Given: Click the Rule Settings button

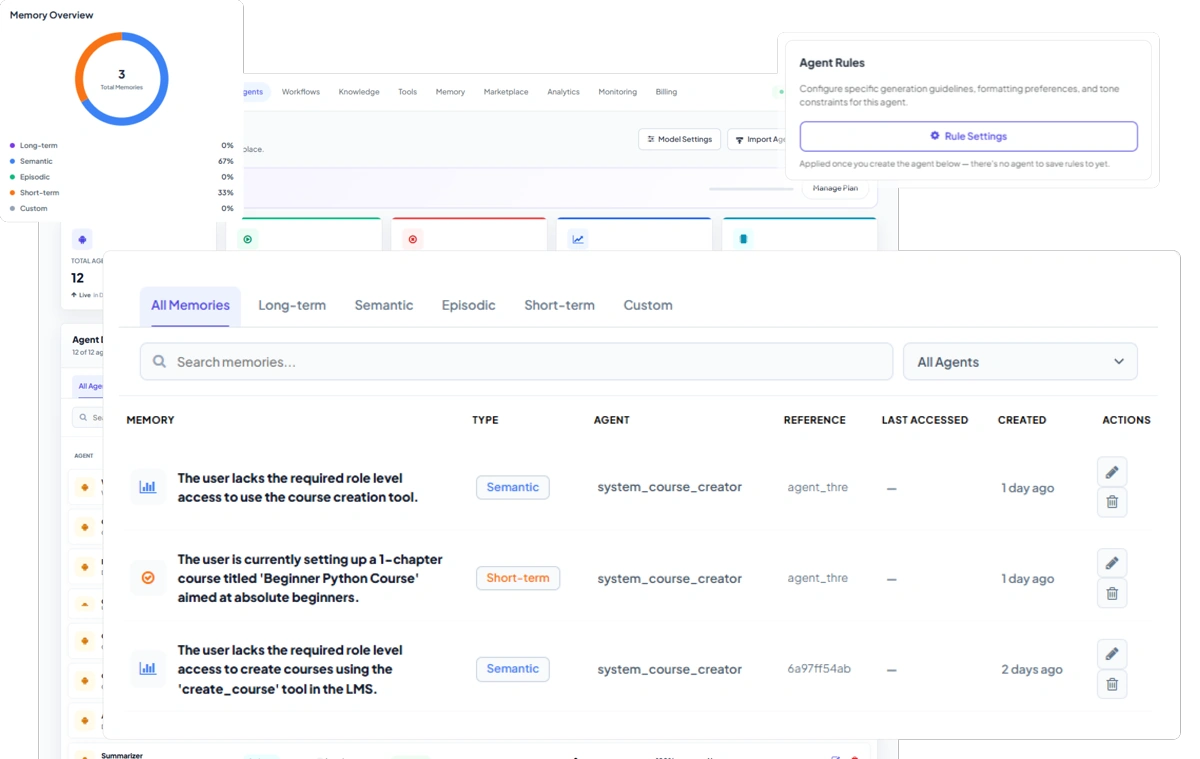Looking at the screenshot, I should tap(968, 136).
